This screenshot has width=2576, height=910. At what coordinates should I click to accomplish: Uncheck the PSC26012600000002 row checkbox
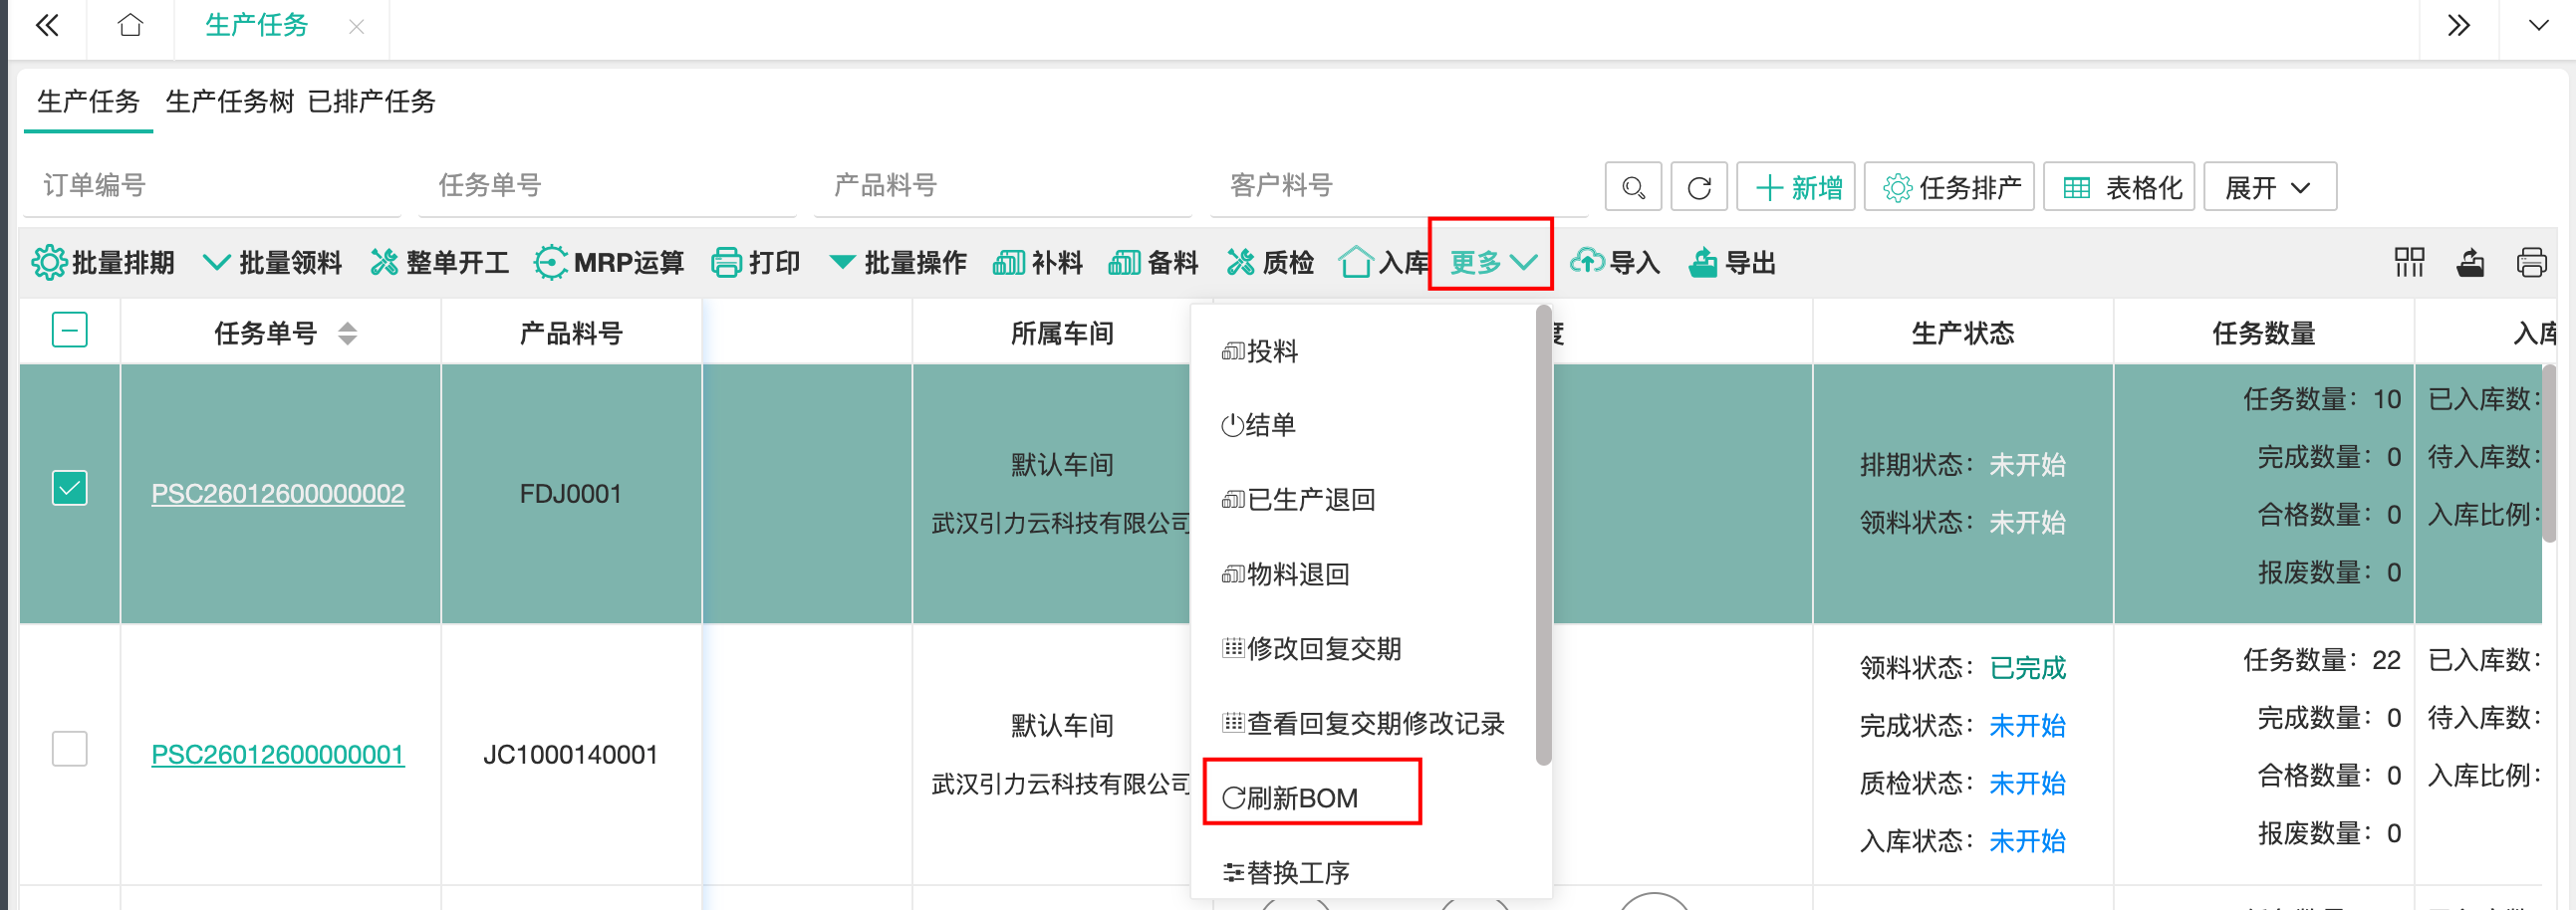69,489
